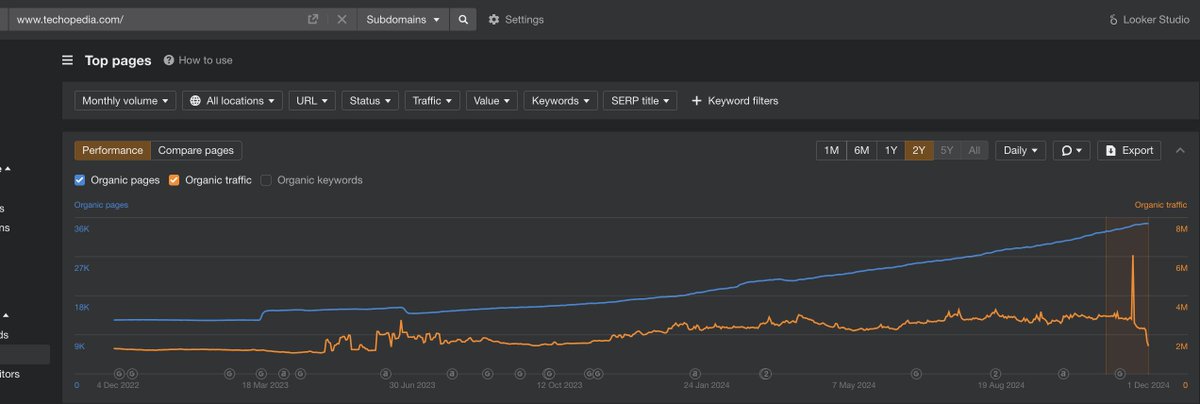This screenshot has width=1200, height=404.
Task: Uncheck the Organic pages series
Action: pos(80,180)
